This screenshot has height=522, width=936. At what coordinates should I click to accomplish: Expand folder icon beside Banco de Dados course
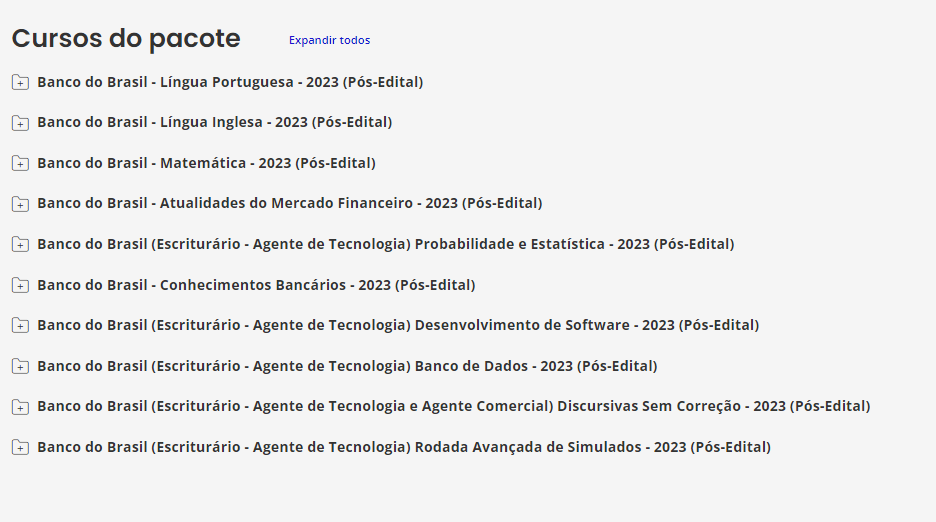point(20,366)
